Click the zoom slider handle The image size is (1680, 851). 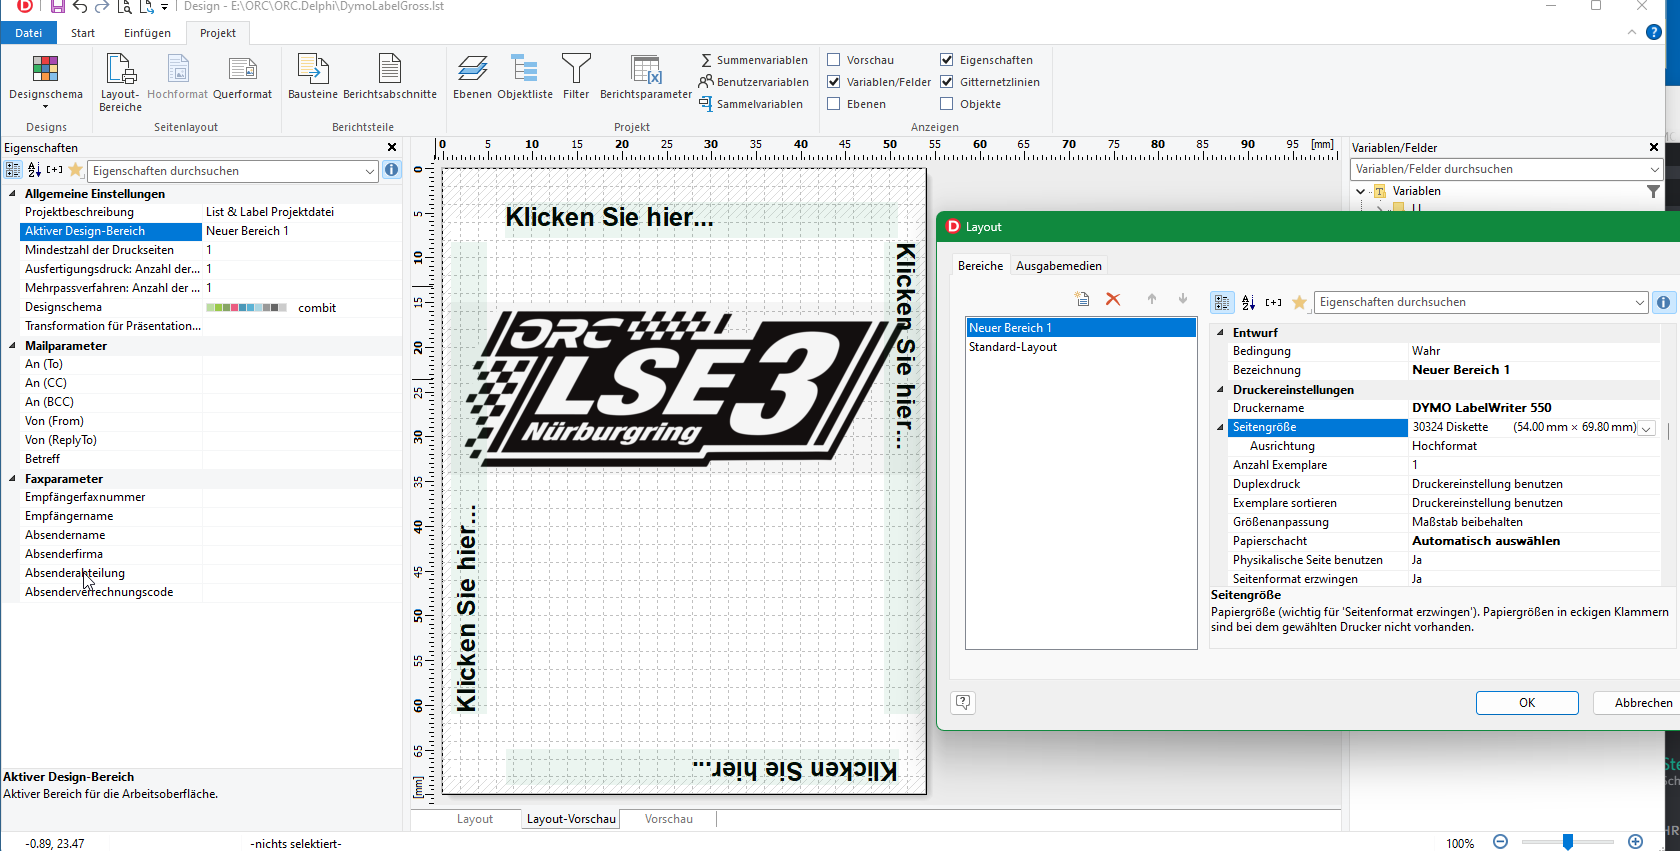(x=1568, y=842)
